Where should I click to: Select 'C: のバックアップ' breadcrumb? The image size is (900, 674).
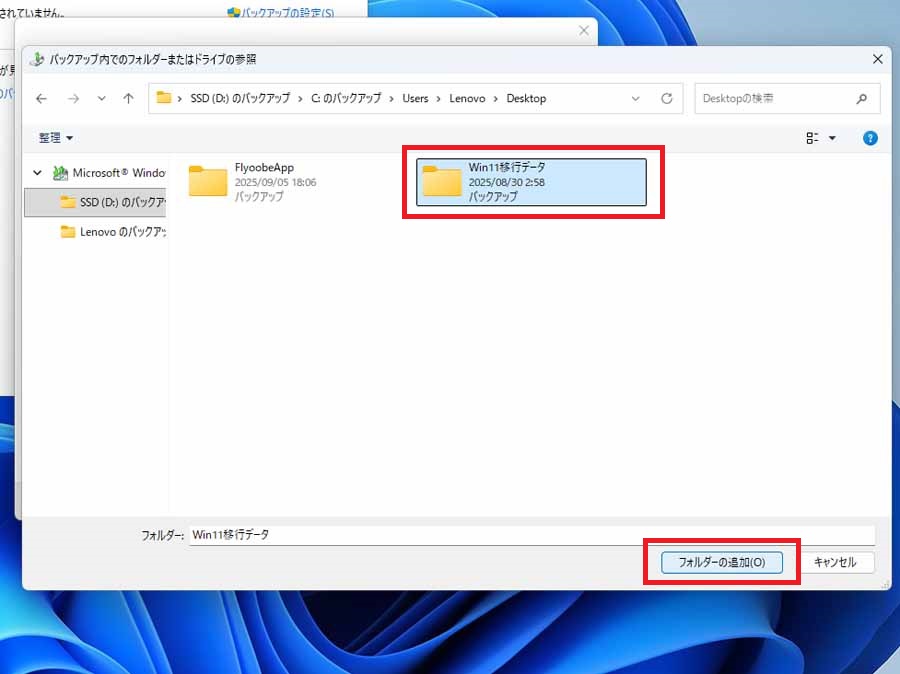click(346, 98)
